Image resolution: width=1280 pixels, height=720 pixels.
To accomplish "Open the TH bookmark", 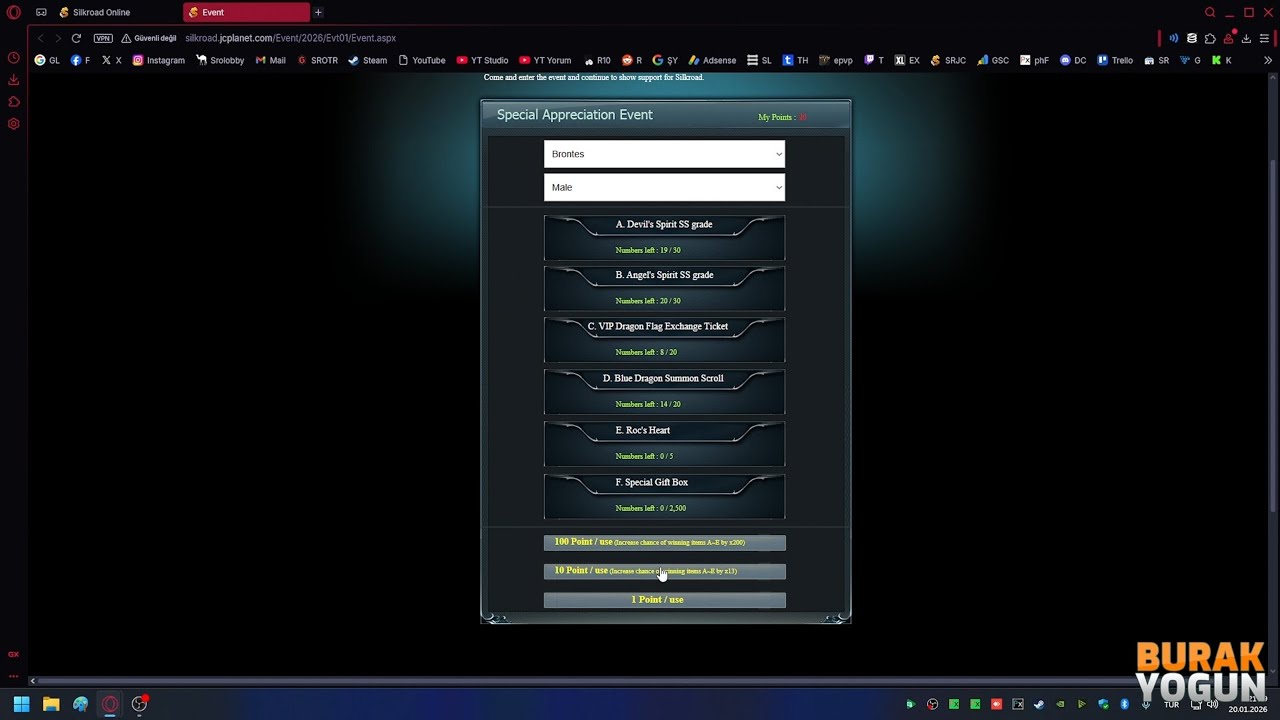I will pyautogui.click(x=795, y=60).
